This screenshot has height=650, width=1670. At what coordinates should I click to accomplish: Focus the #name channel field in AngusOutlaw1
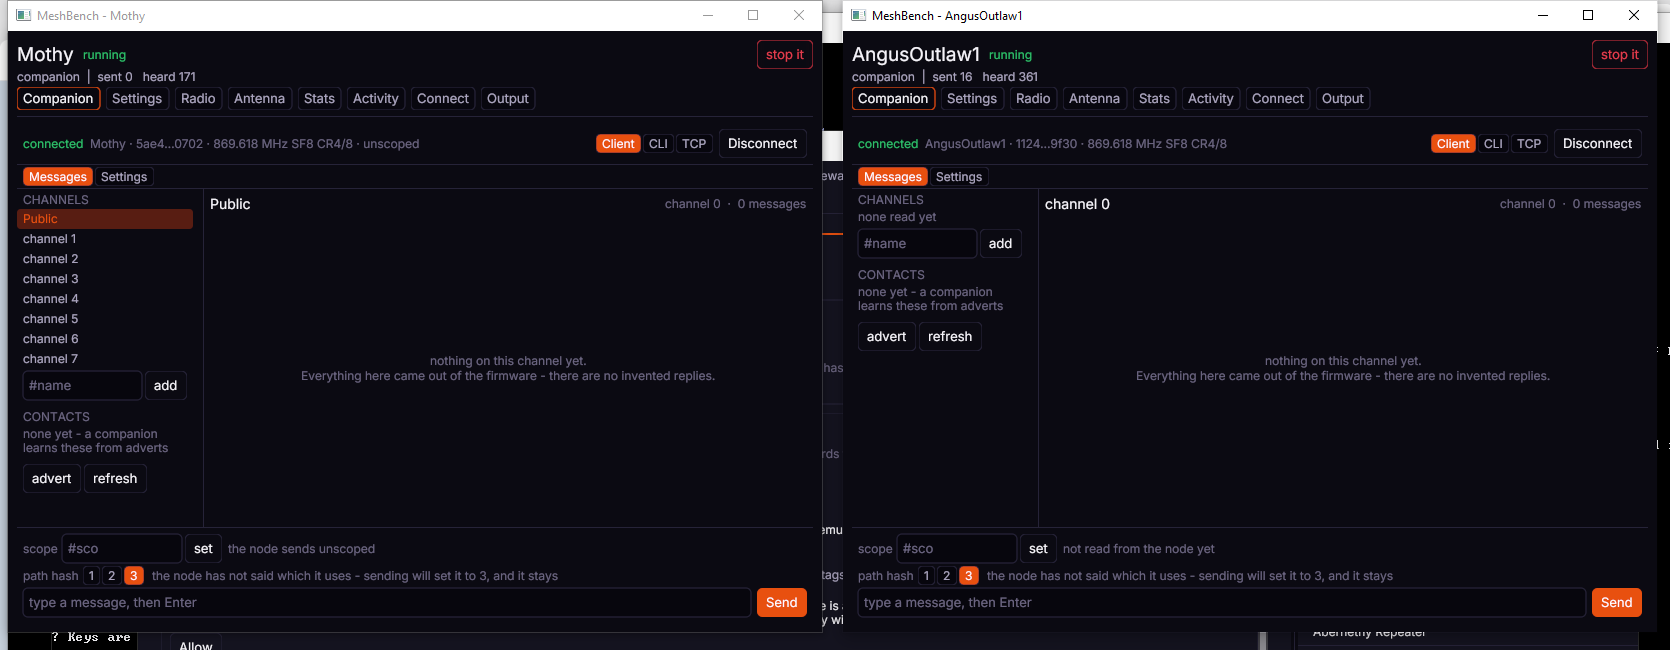click(x=917, y=244)
